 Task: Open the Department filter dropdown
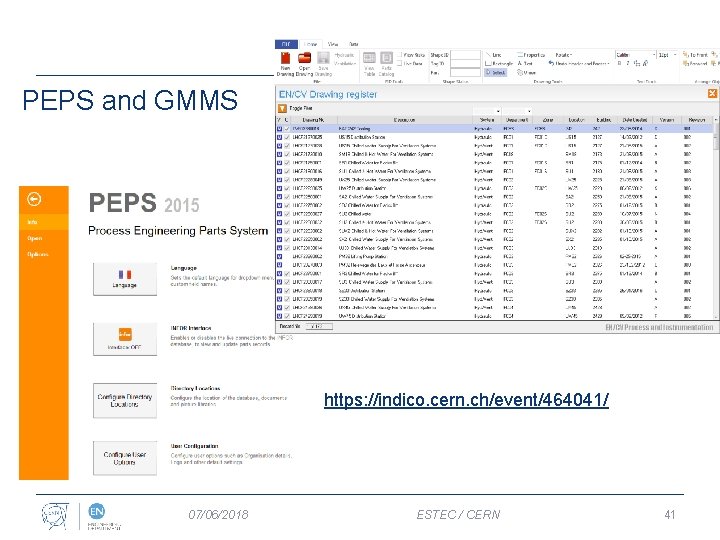pos(529,111)
